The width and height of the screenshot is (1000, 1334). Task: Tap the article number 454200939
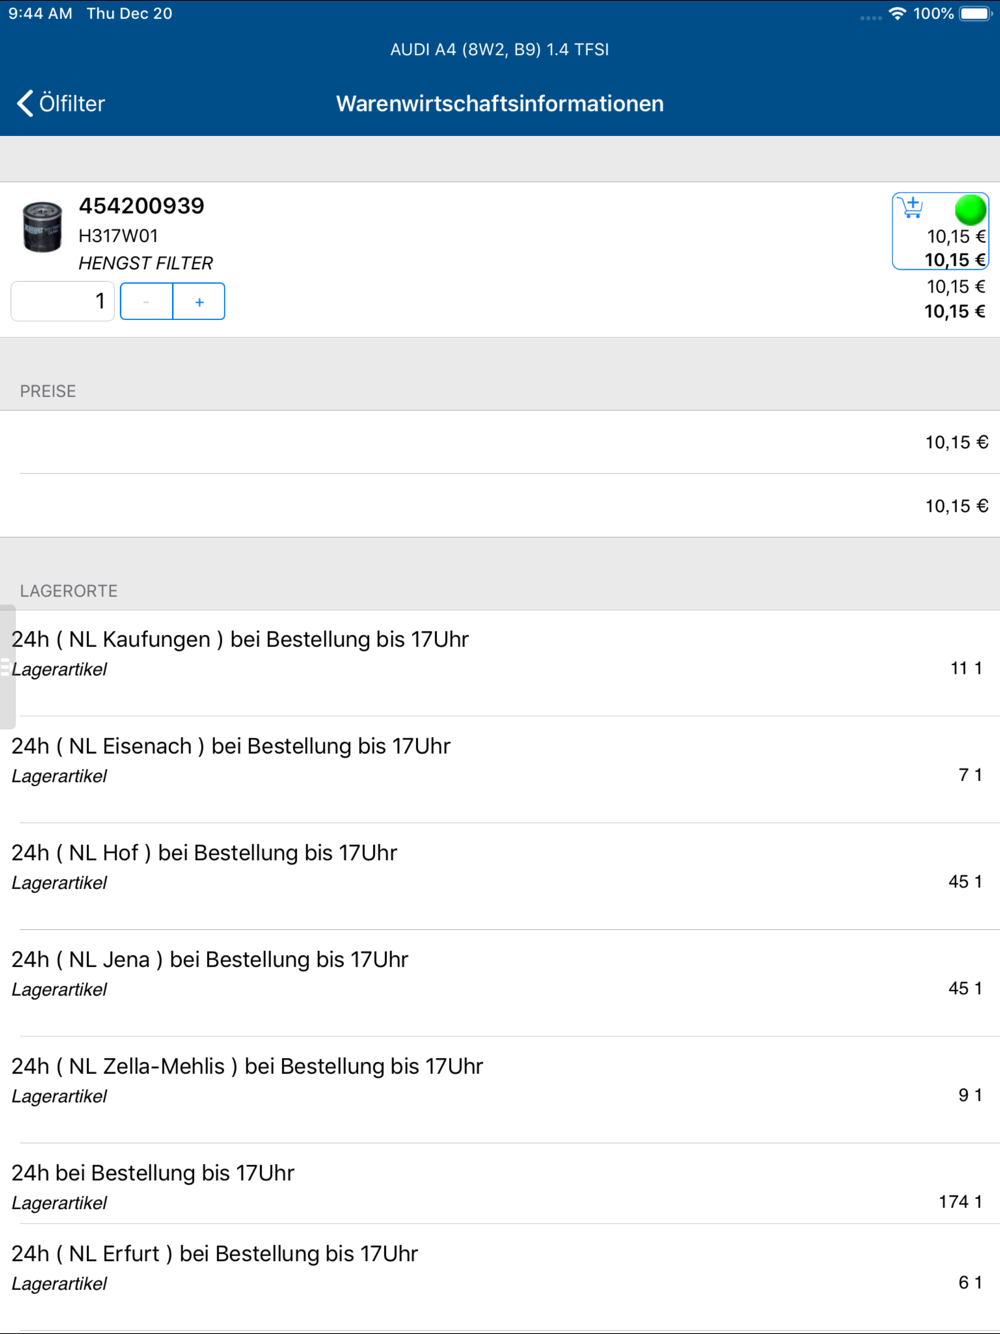click(141, 206)
